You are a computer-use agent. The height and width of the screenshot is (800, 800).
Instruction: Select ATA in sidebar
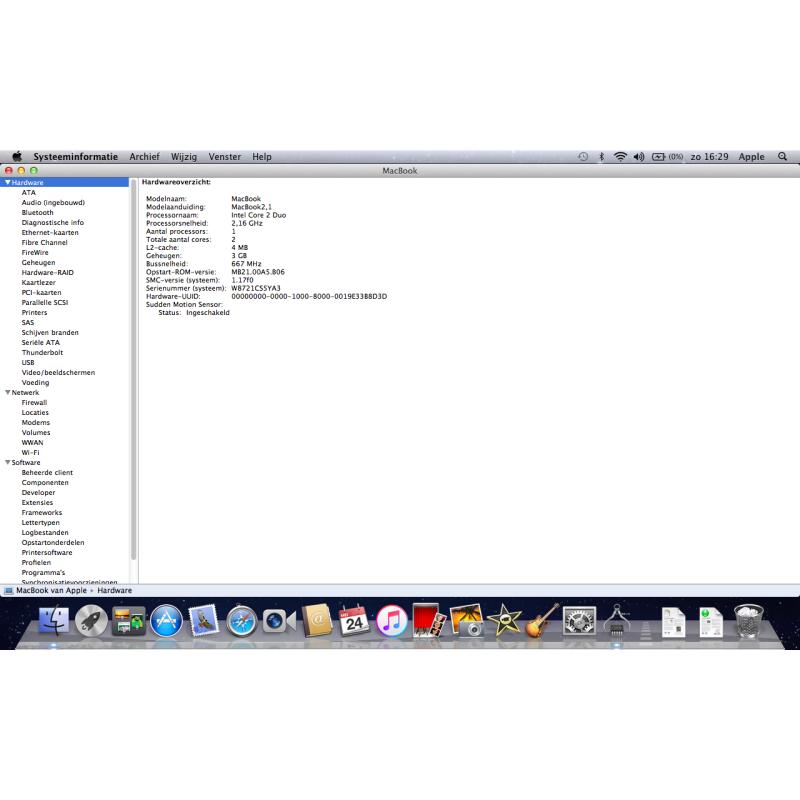point(29,192)
